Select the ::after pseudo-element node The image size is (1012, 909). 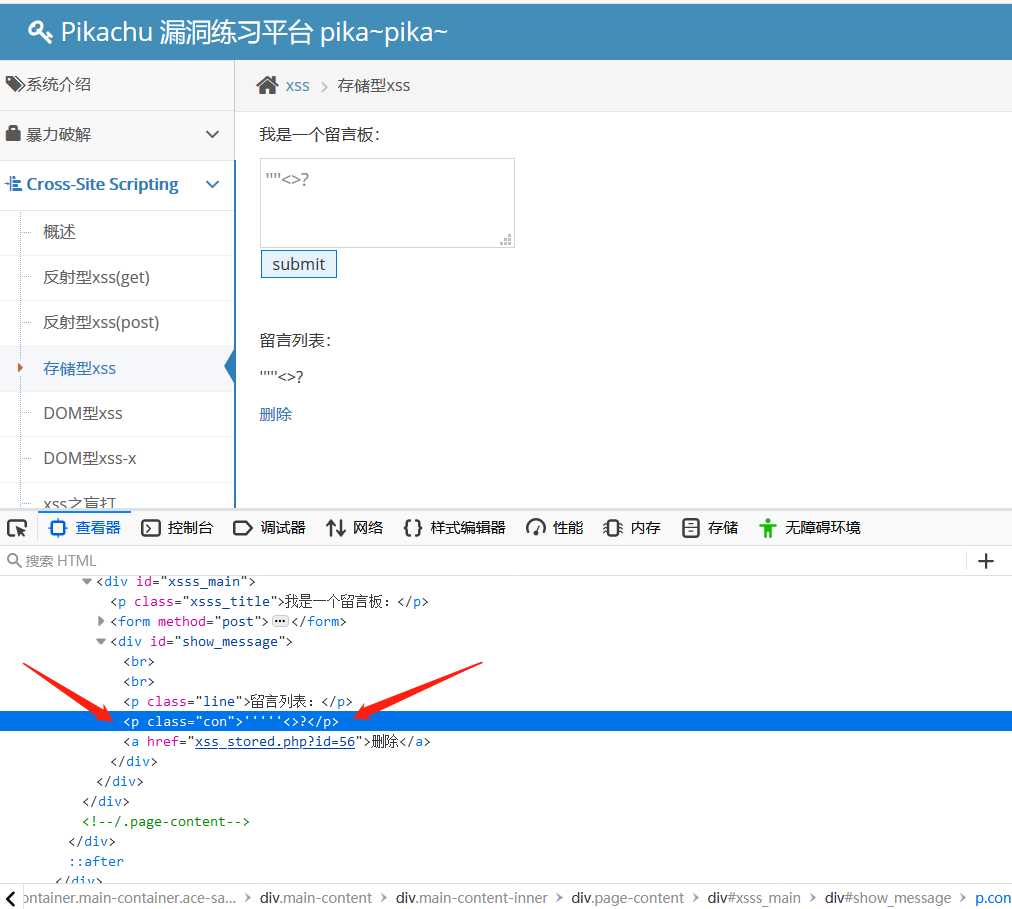coord(96,861)
